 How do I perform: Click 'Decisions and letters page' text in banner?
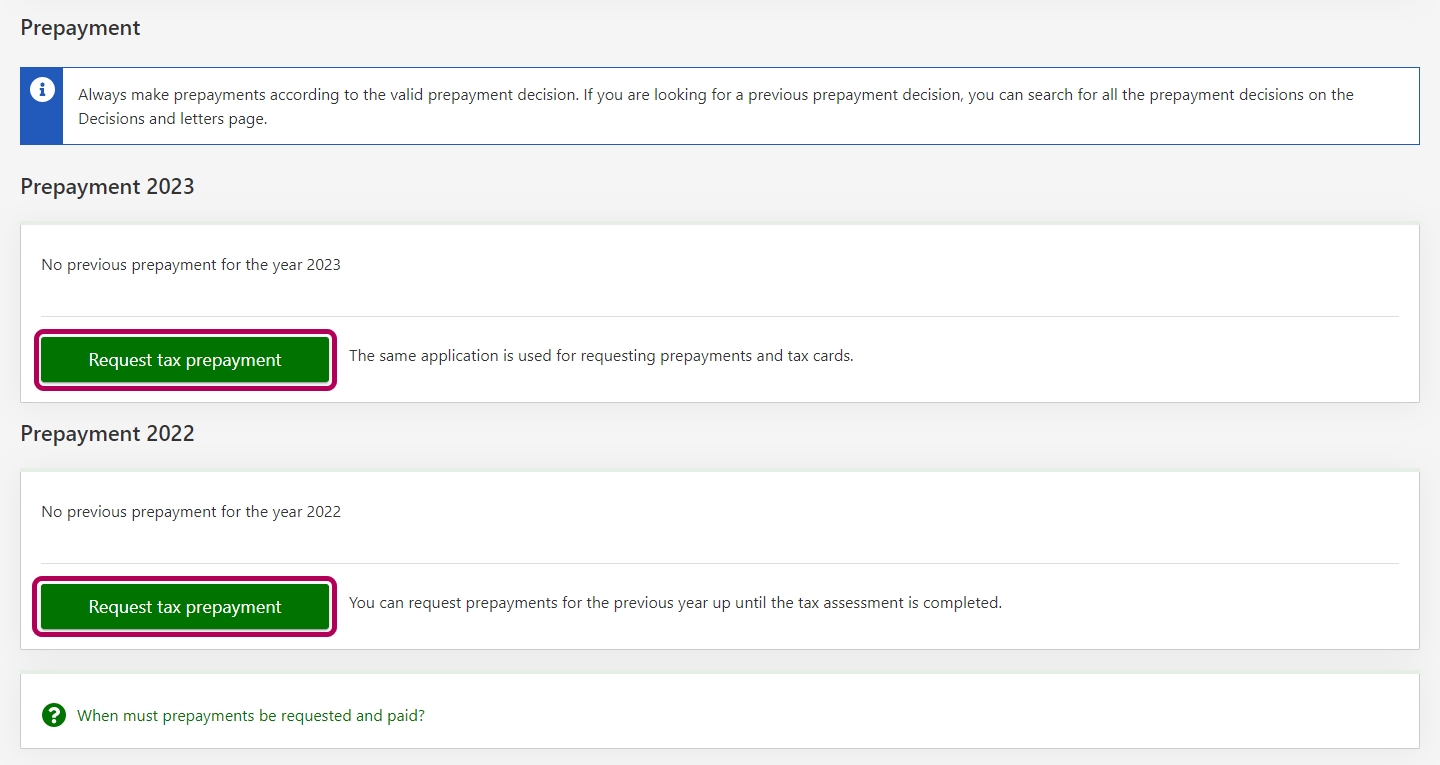(x=172, y=119)
